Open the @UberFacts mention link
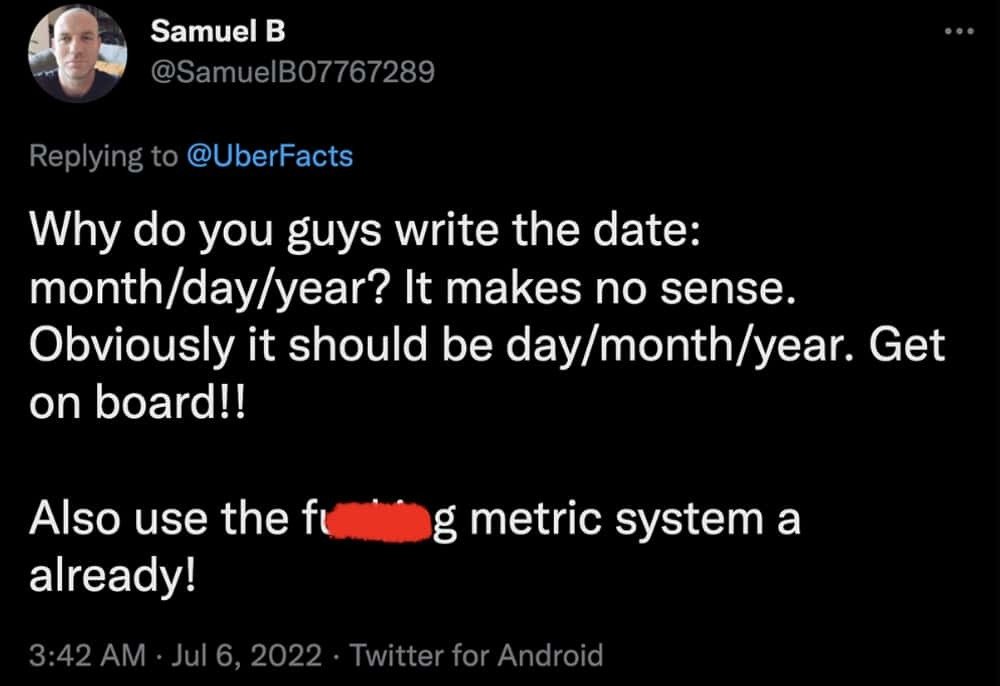1000x686 pixels. click(269, 156)
